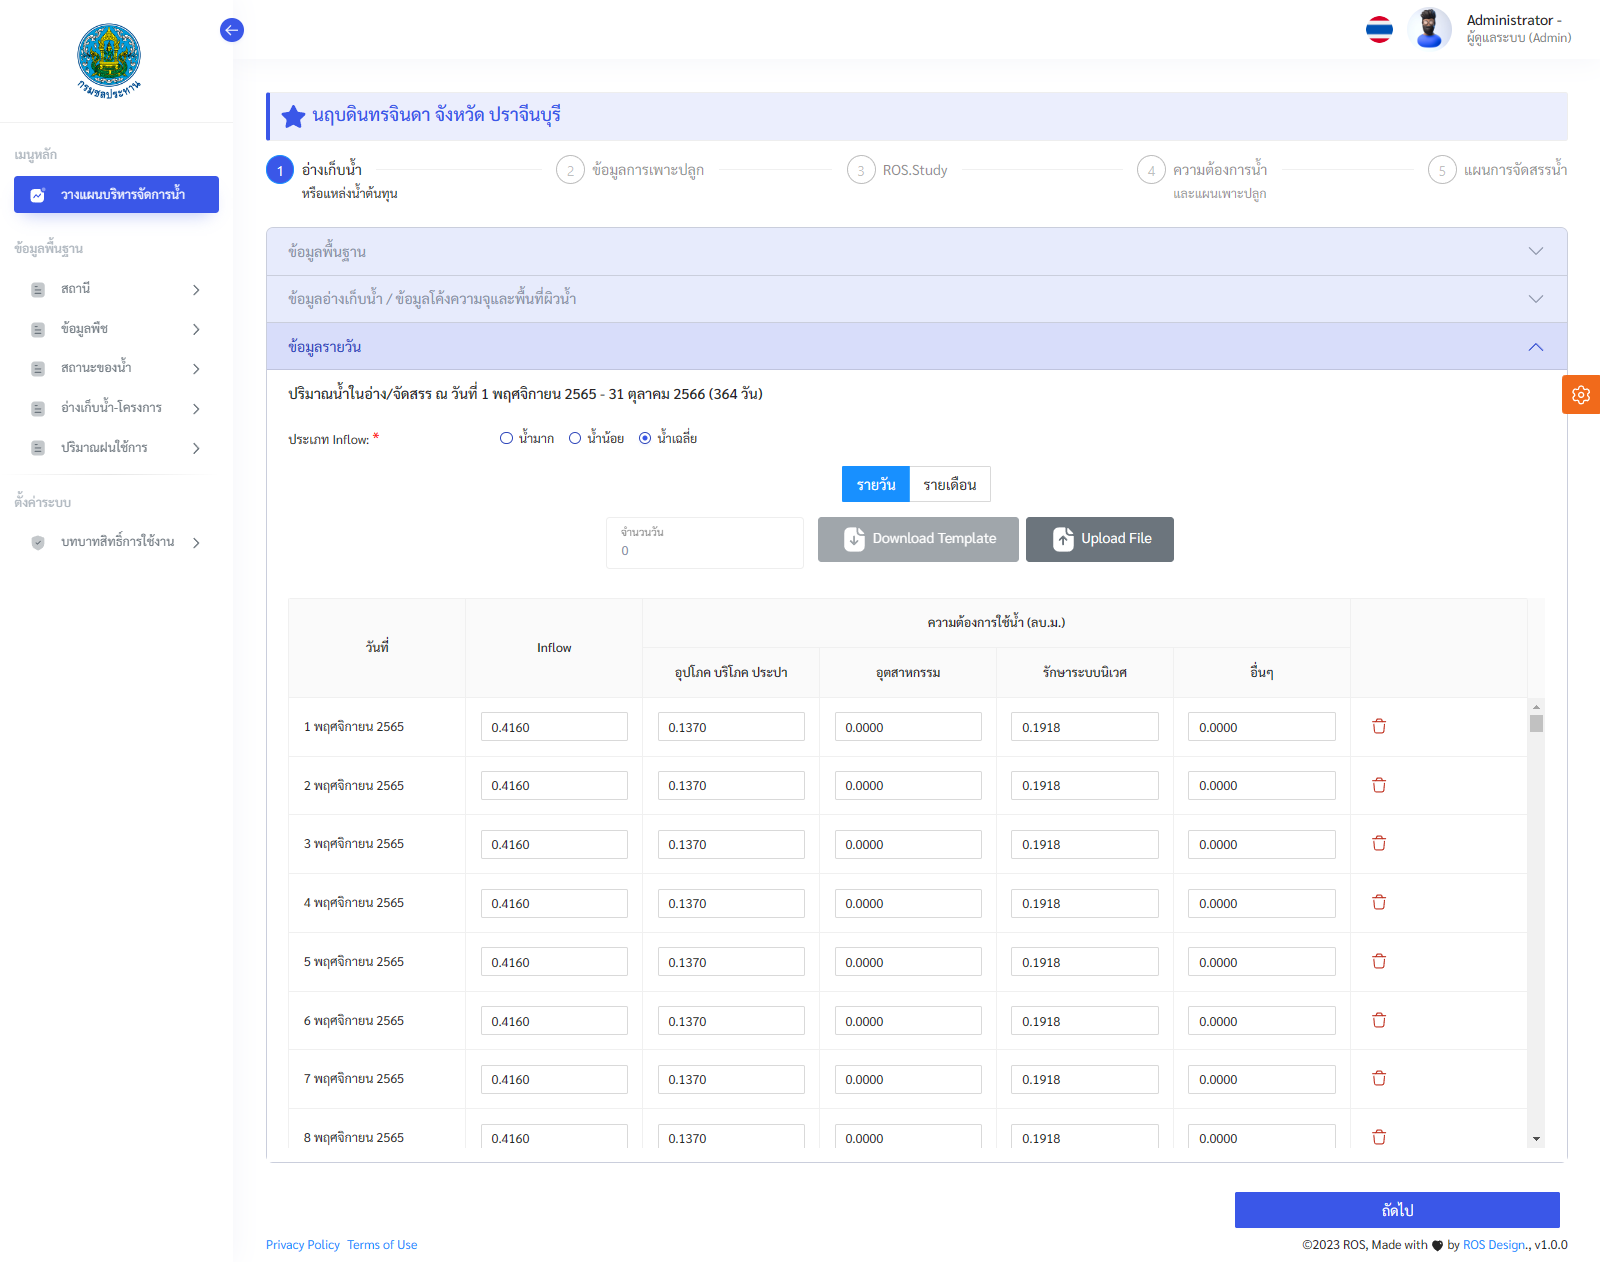This screenshot has width=1600, height=1262.
Task: Select the น้ำน้อย inflow radio button
Action: coord(575,438)
